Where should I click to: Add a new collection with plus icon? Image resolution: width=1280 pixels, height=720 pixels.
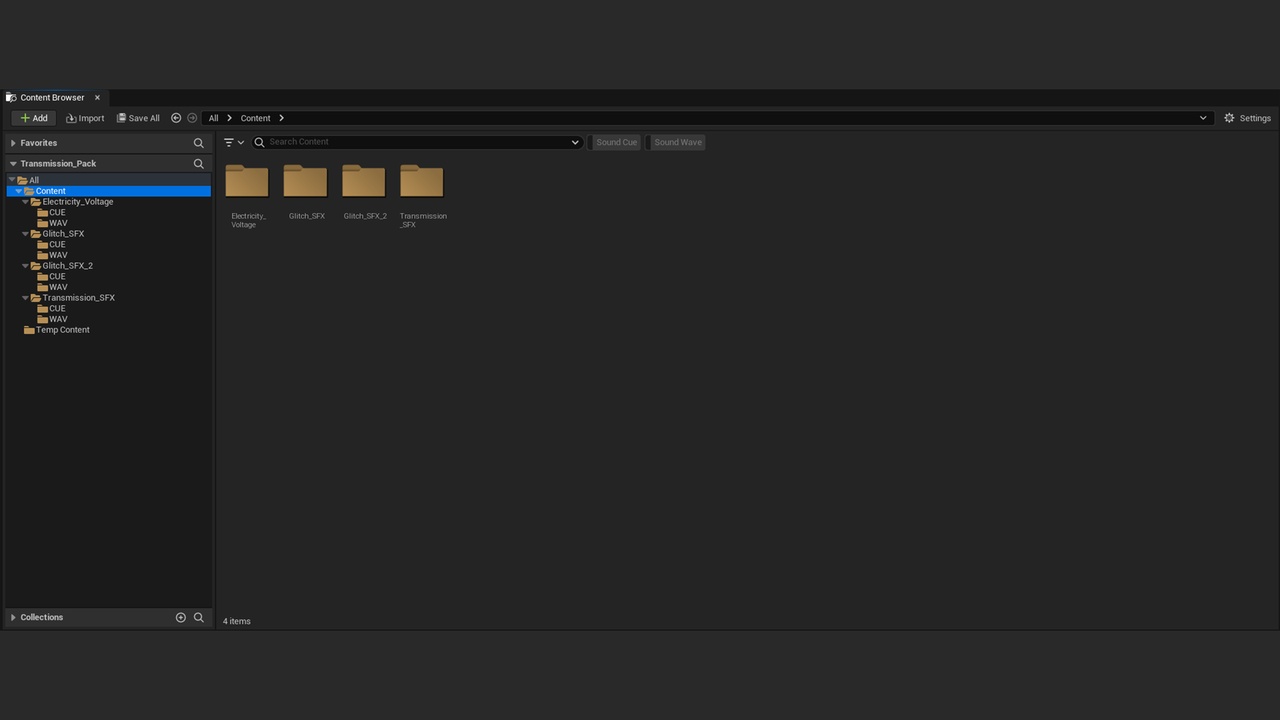pos(181,618)
